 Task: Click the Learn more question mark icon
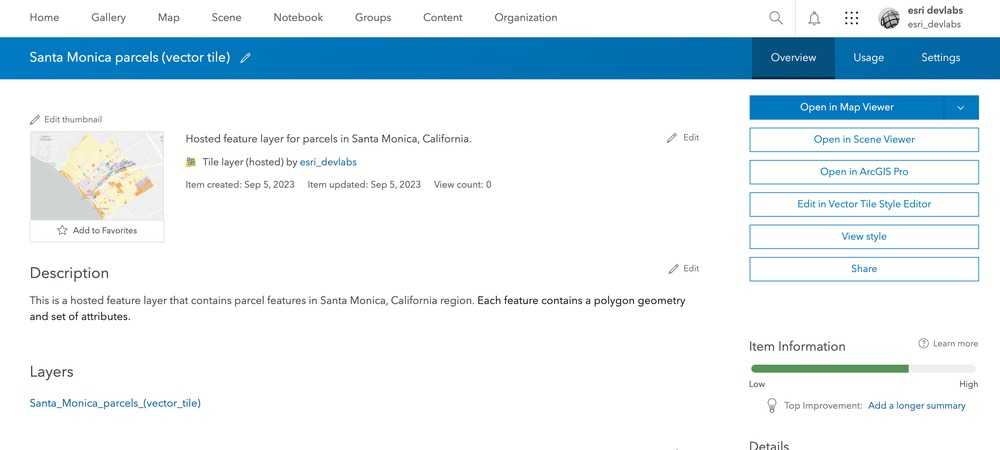pos(923,344)
